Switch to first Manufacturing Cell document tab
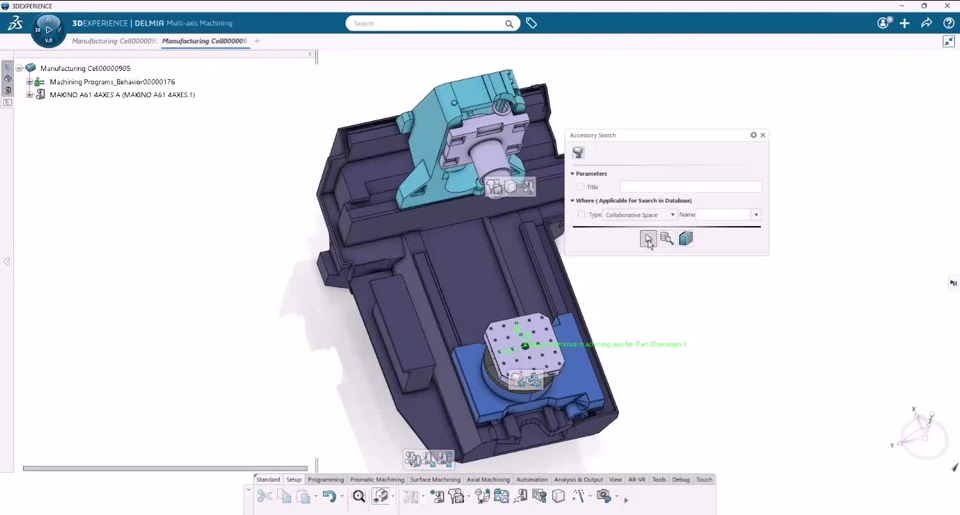The height and width of the screenshot is (515, 960). pos(114,41)
